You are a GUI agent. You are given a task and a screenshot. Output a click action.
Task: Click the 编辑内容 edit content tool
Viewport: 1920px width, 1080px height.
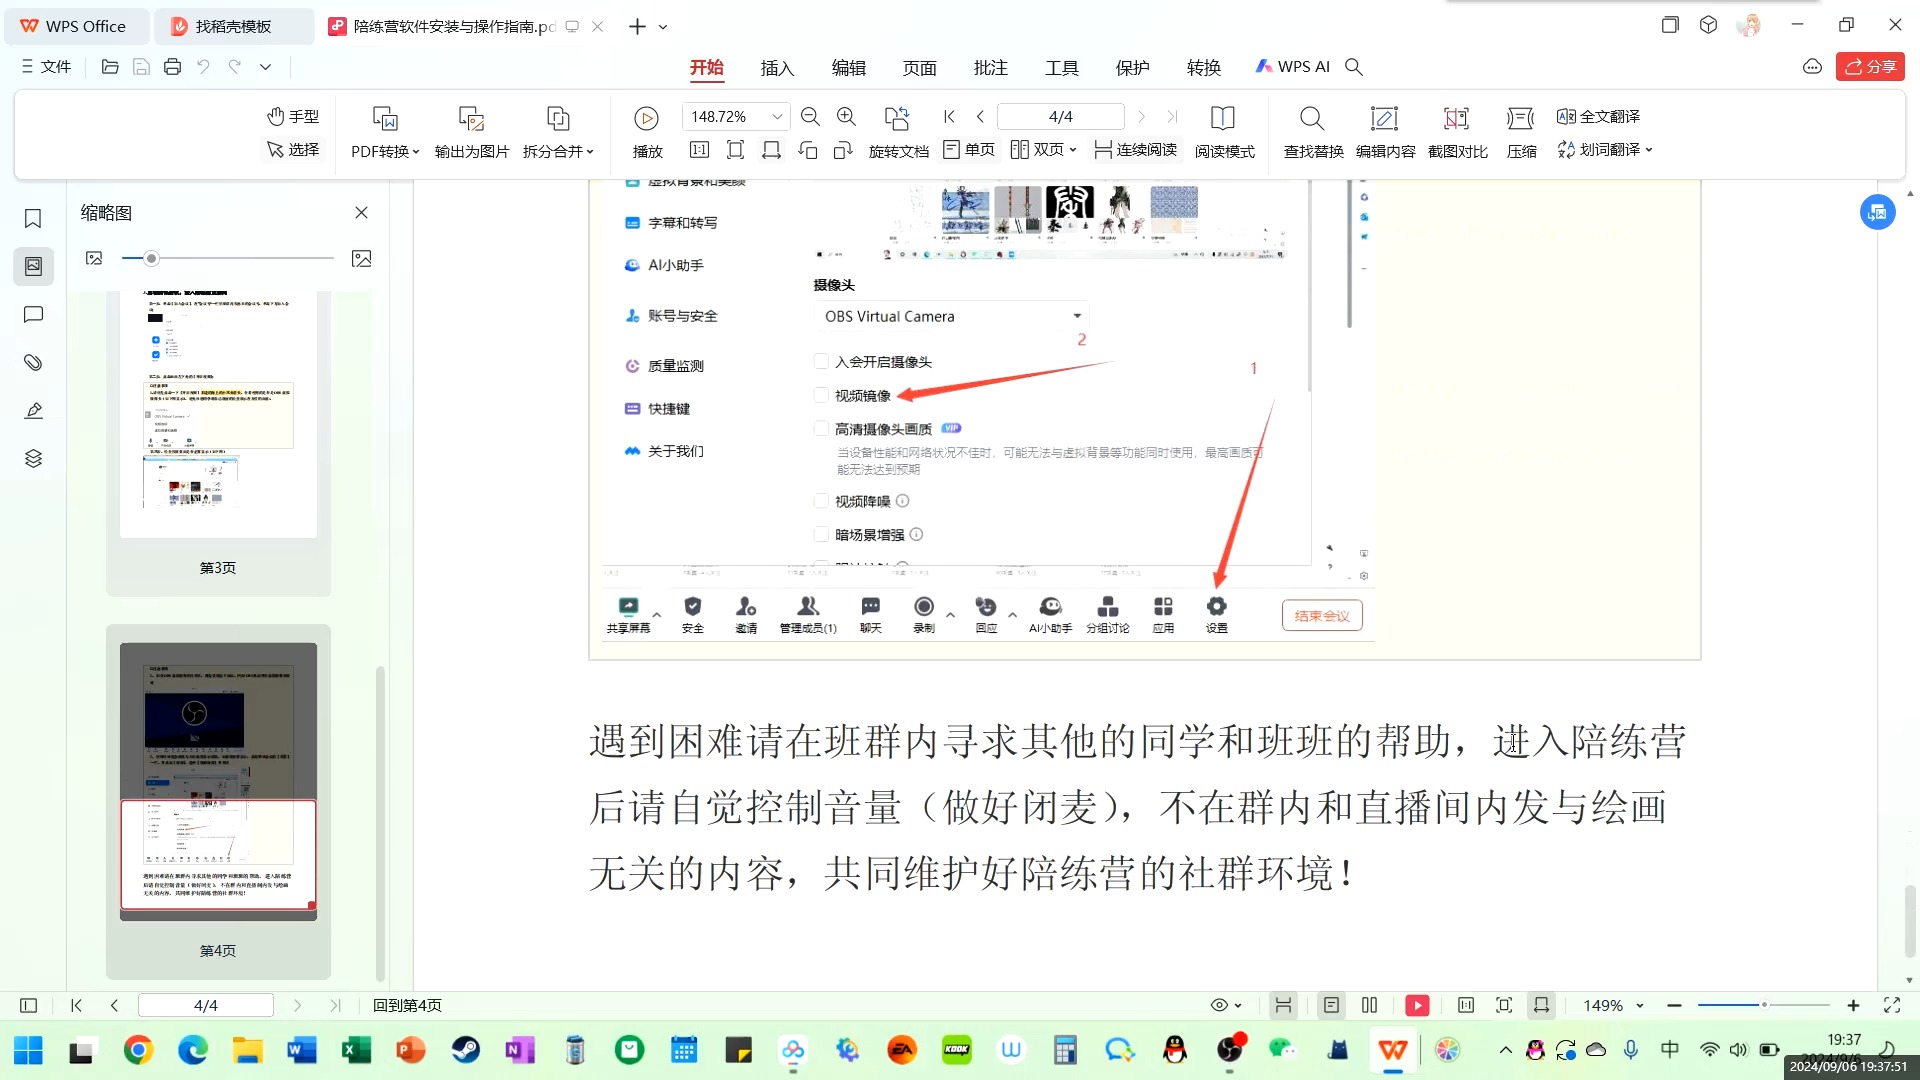pyautogui.click(x=1385, y=132)
